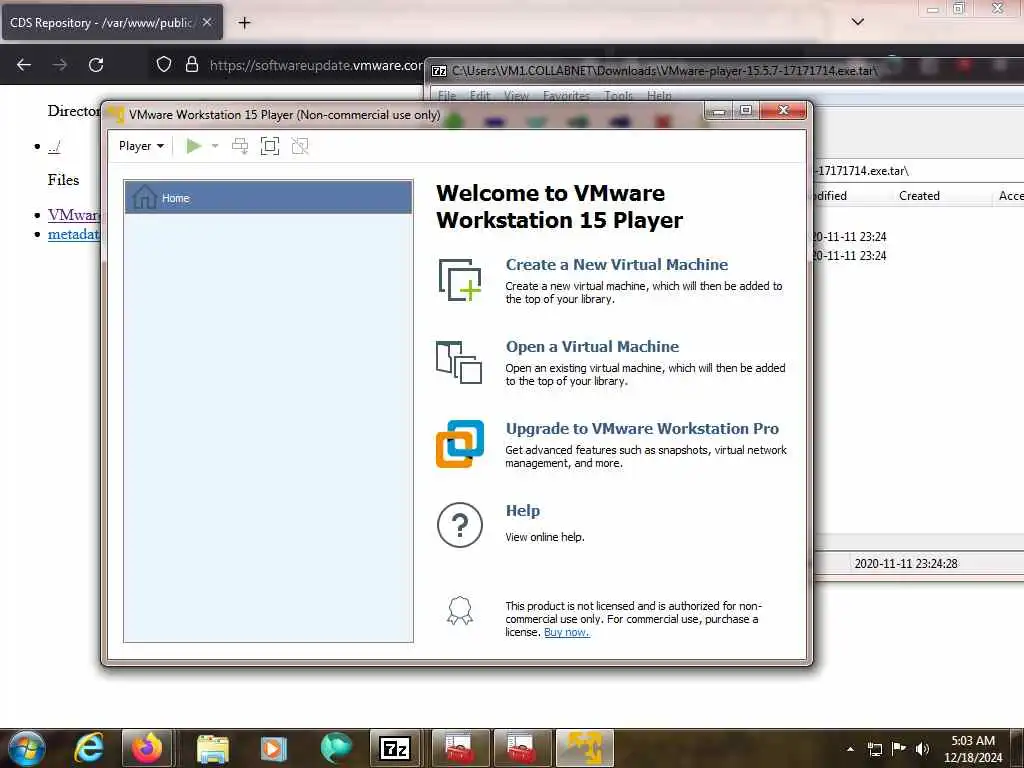The height and width of the screenshot is (768, 1024).
Task: Click the Action Center flag icon
Action: [x=899, y=748]
